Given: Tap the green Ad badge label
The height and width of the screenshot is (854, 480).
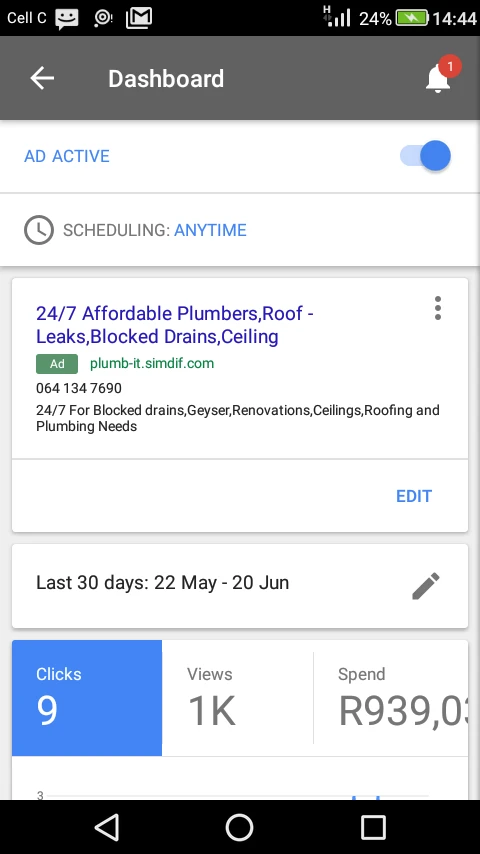Looking at the screenshot, I should tap(57, 364).
